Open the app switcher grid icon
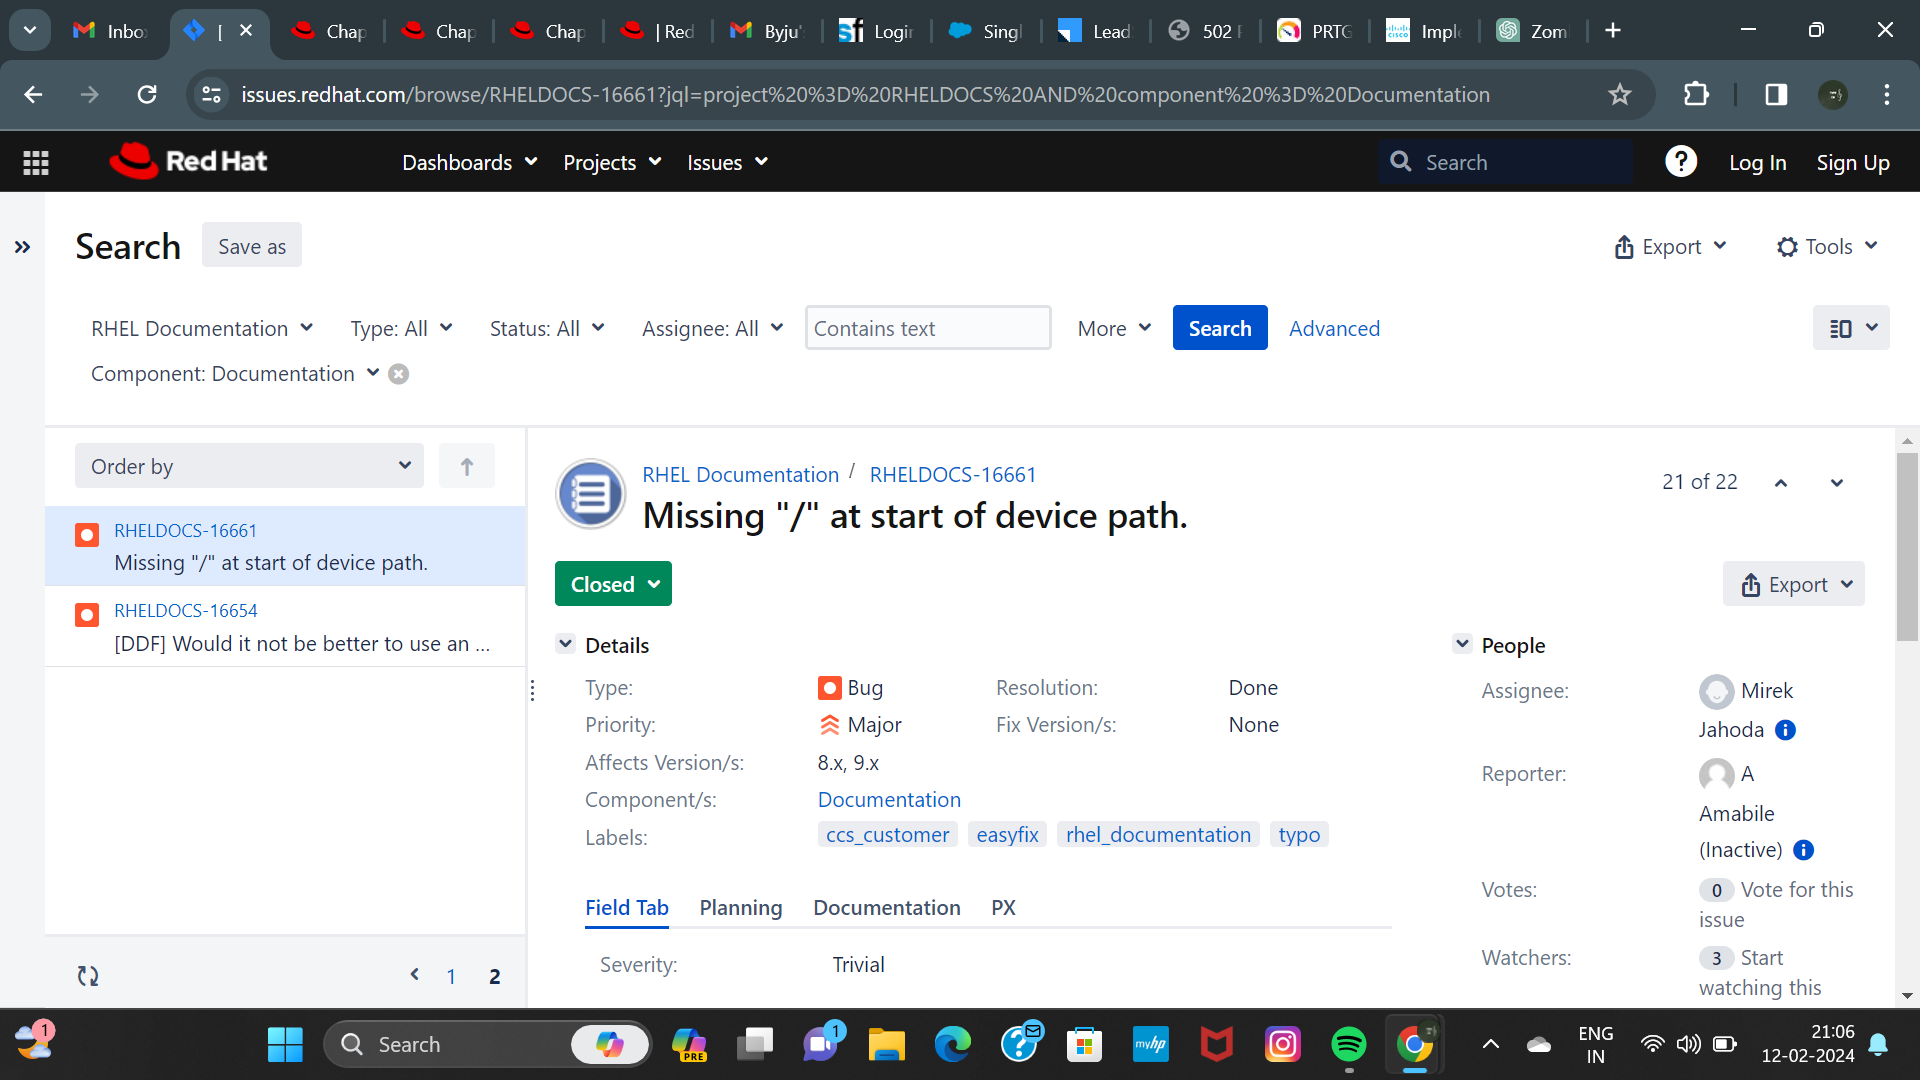This screenshot has height=1080, width=1920. tap(36, 162)
